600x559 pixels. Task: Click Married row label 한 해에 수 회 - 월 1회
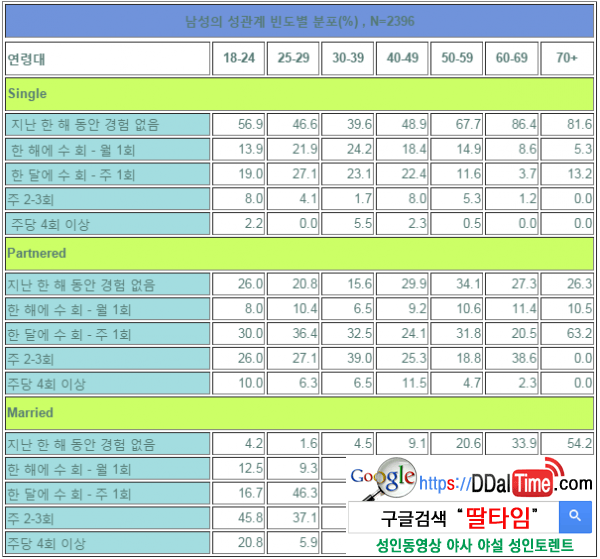pyautogui.click(x=108, y=468)
